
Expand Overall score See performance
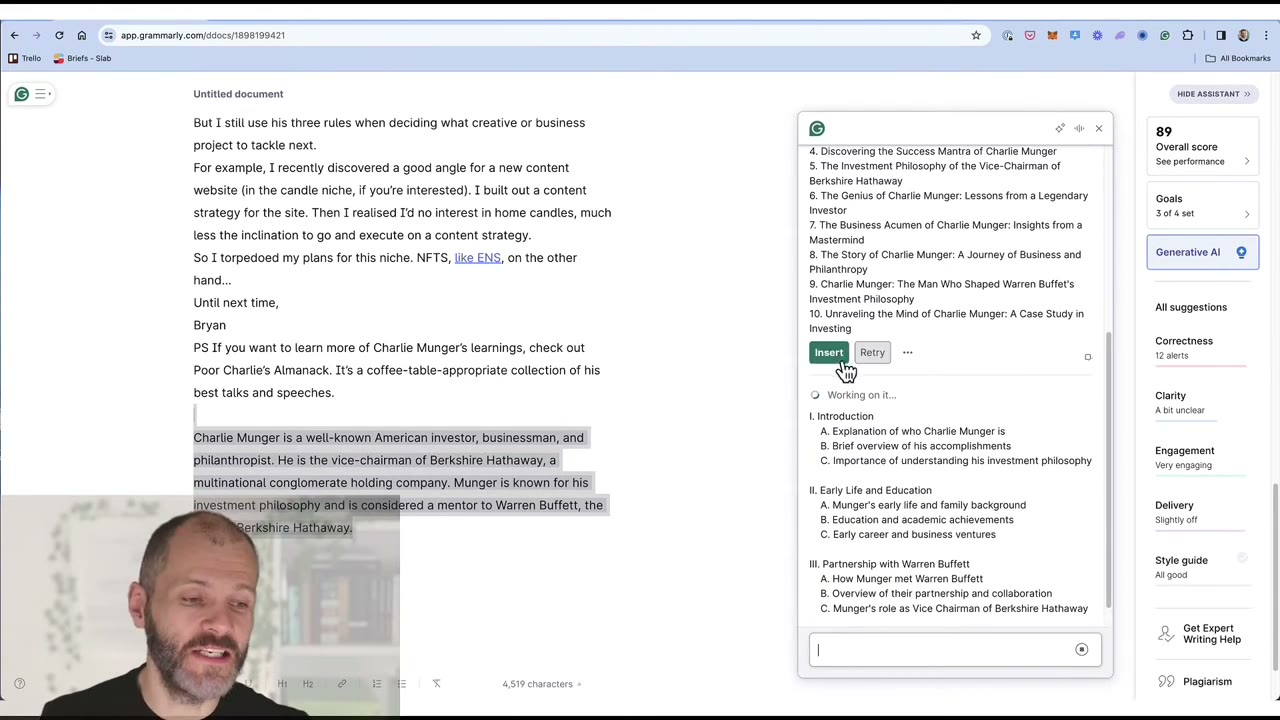click(x=1203, y=146)
